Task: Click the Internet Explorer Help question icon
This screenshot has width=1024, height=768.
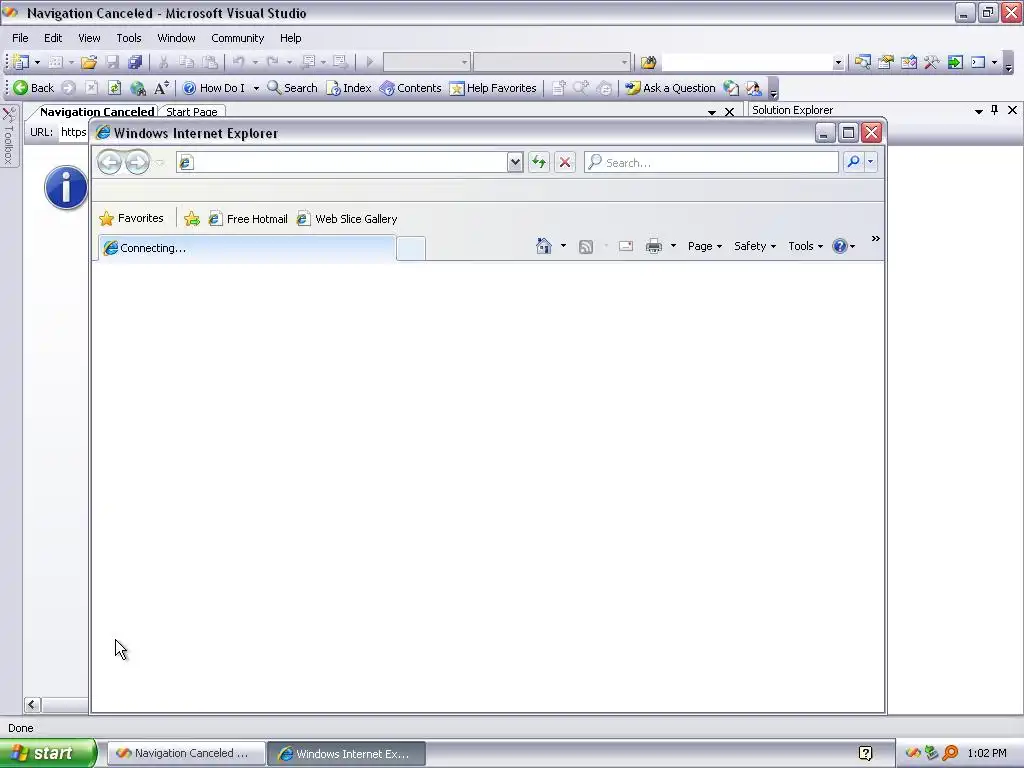Action: tap(840, 246)
